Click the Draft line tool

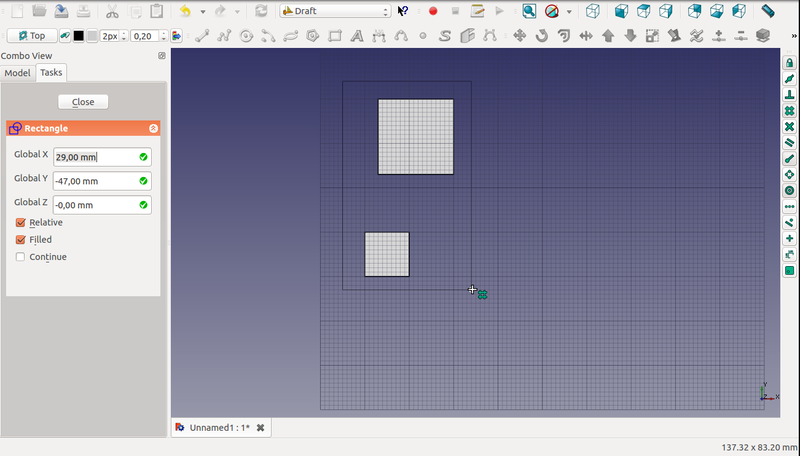(202, 36)
